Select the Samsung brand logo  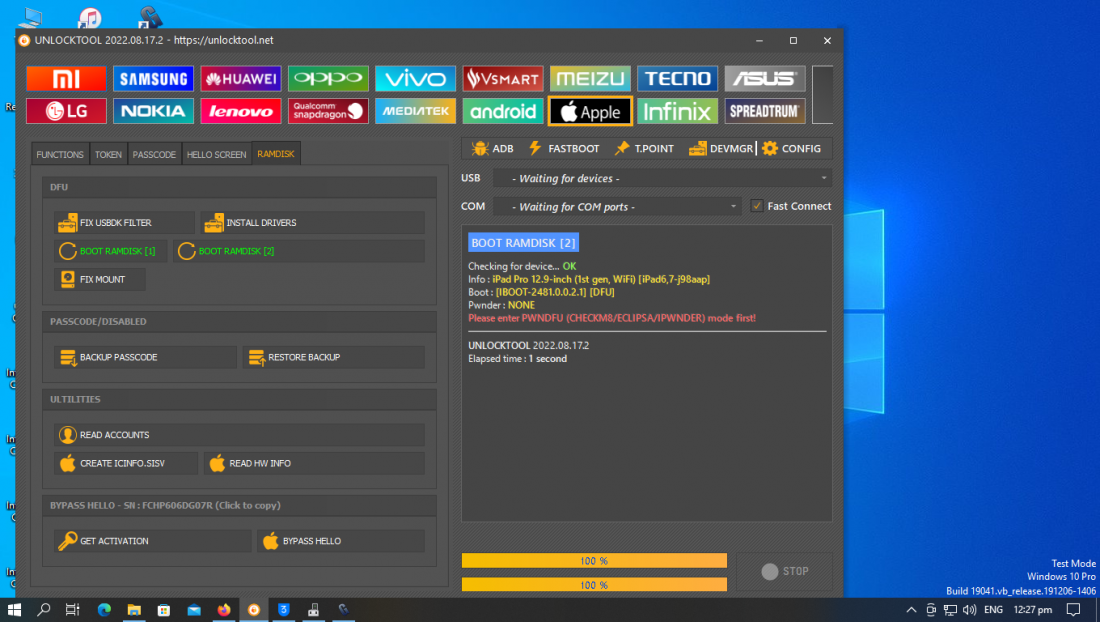153,79
